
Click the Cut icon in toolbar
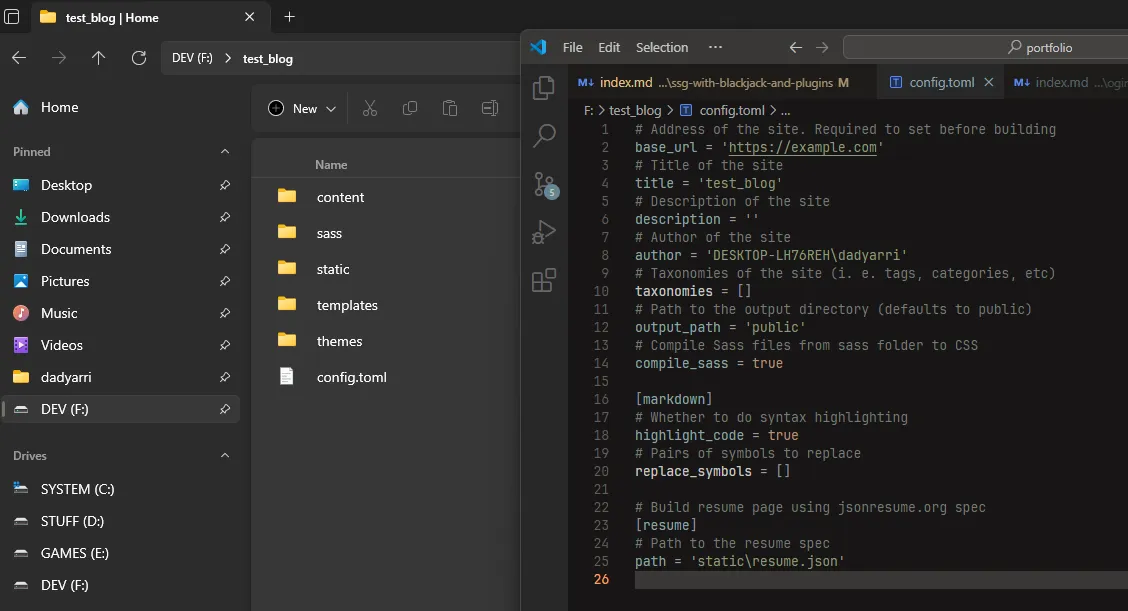(x=370, y=108)
